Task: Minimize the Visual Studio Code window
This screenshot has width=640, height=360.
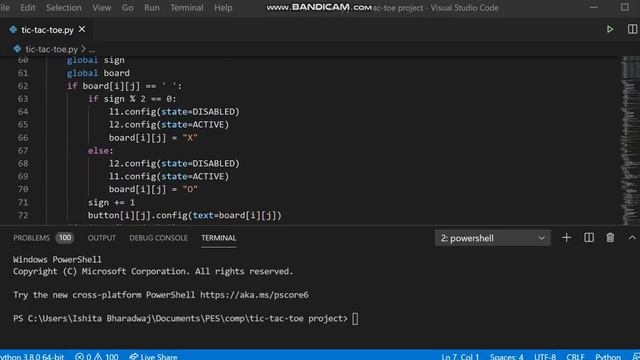Action: click(594, 7)
